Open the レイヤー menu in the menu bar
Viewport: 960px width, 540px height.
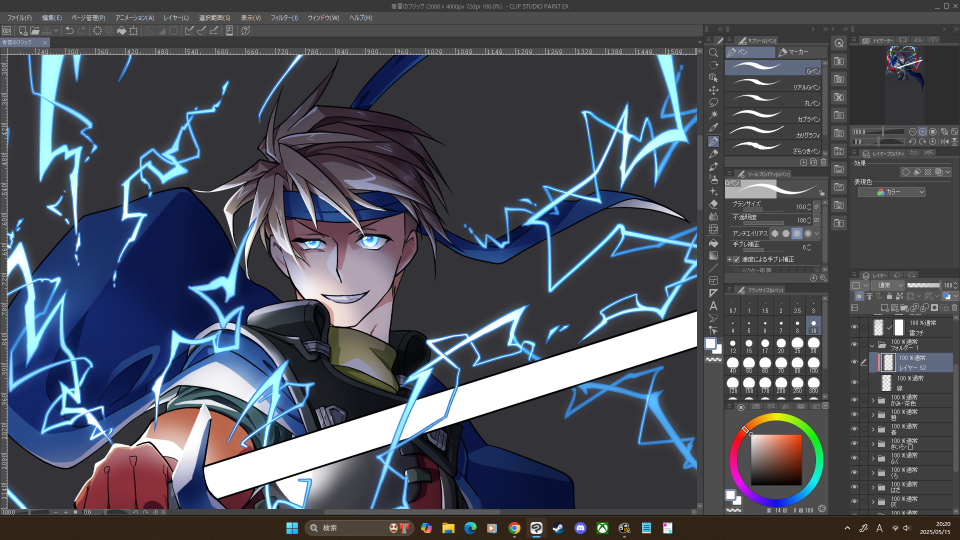(x=176, y=18)
